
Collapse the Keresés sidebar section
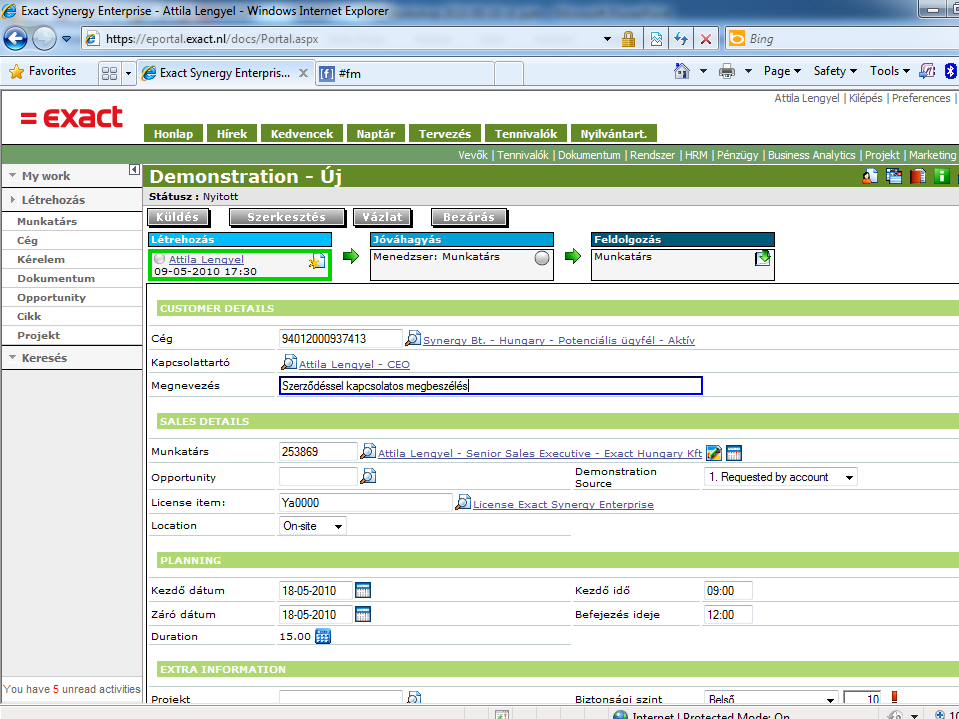tap(12, 358)
